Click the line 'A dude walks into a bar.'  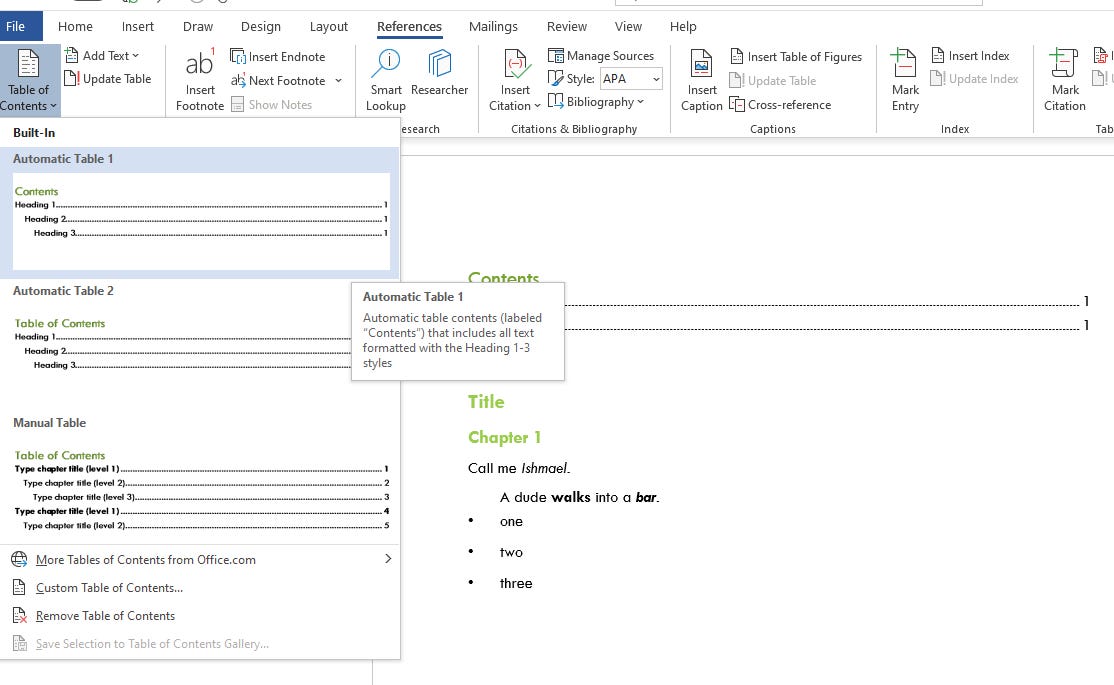[x=580, y=497]
